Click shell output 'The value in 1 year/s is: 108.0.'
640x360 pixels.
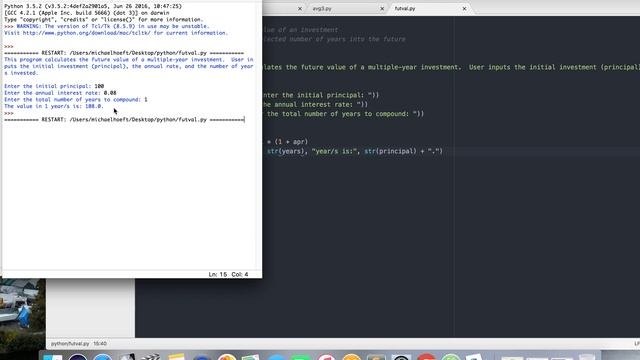(x=54, y=106)
